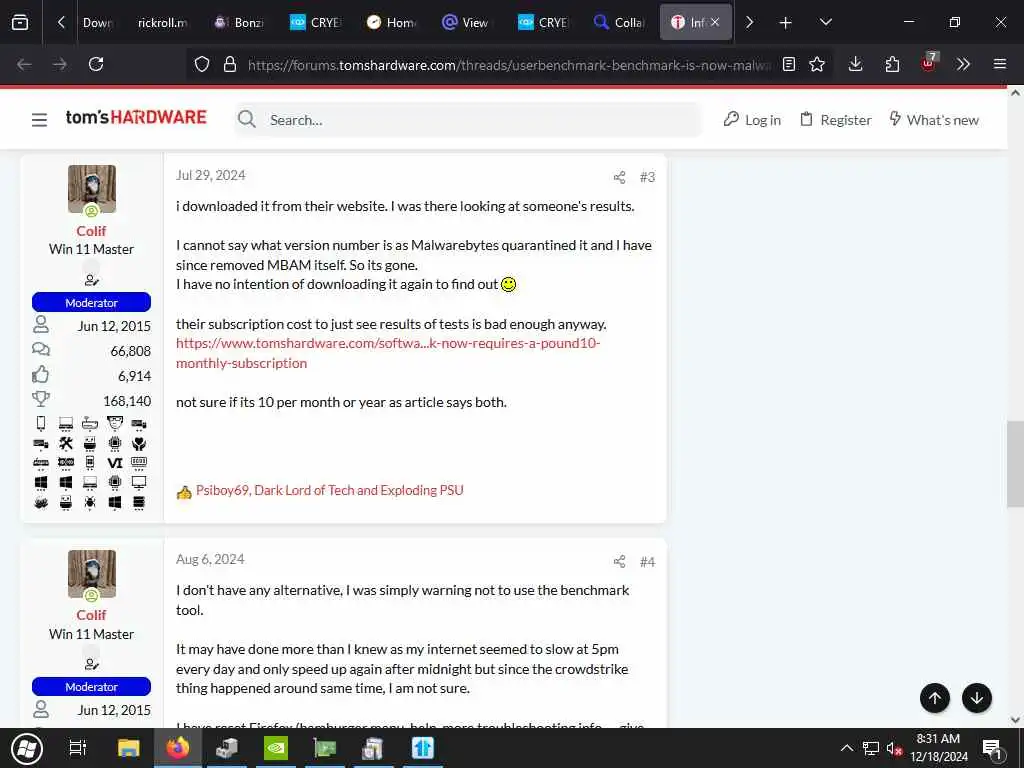
Task: Open the Register link
Action: pos(836,120)
